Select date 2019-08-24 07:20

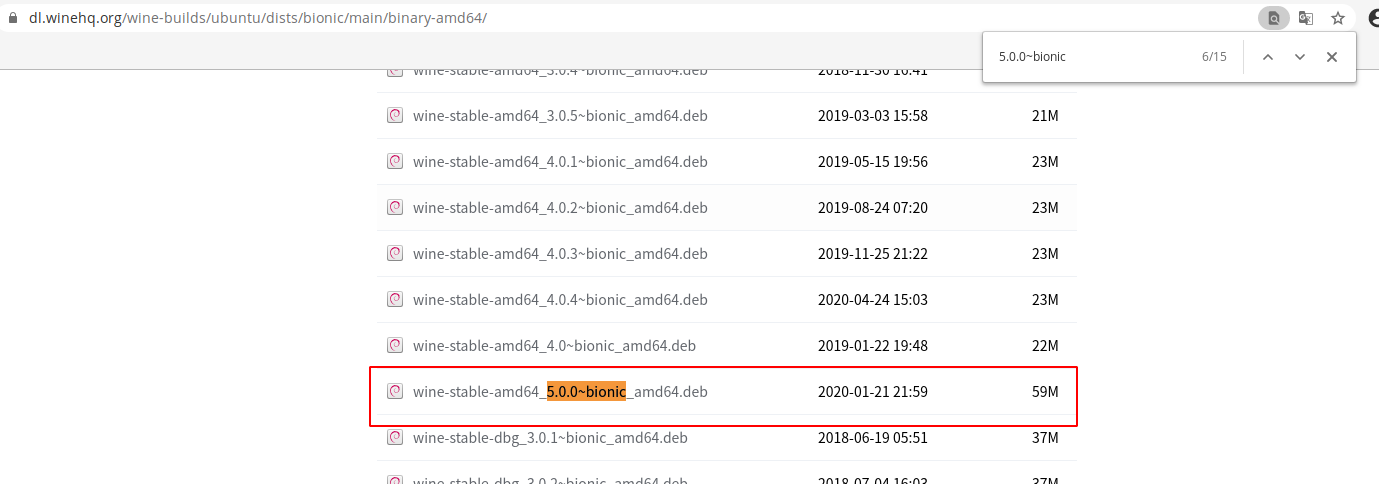(873, 208)
